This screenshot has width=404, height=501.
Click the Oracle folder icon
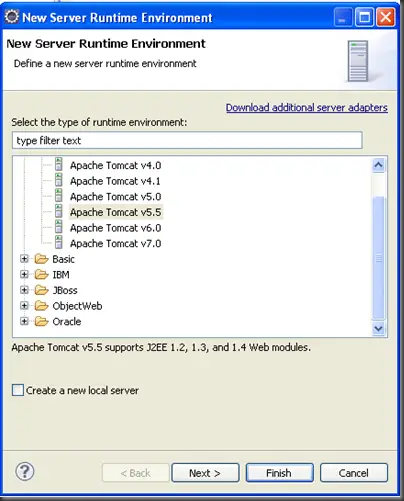[x=42, y=321]
